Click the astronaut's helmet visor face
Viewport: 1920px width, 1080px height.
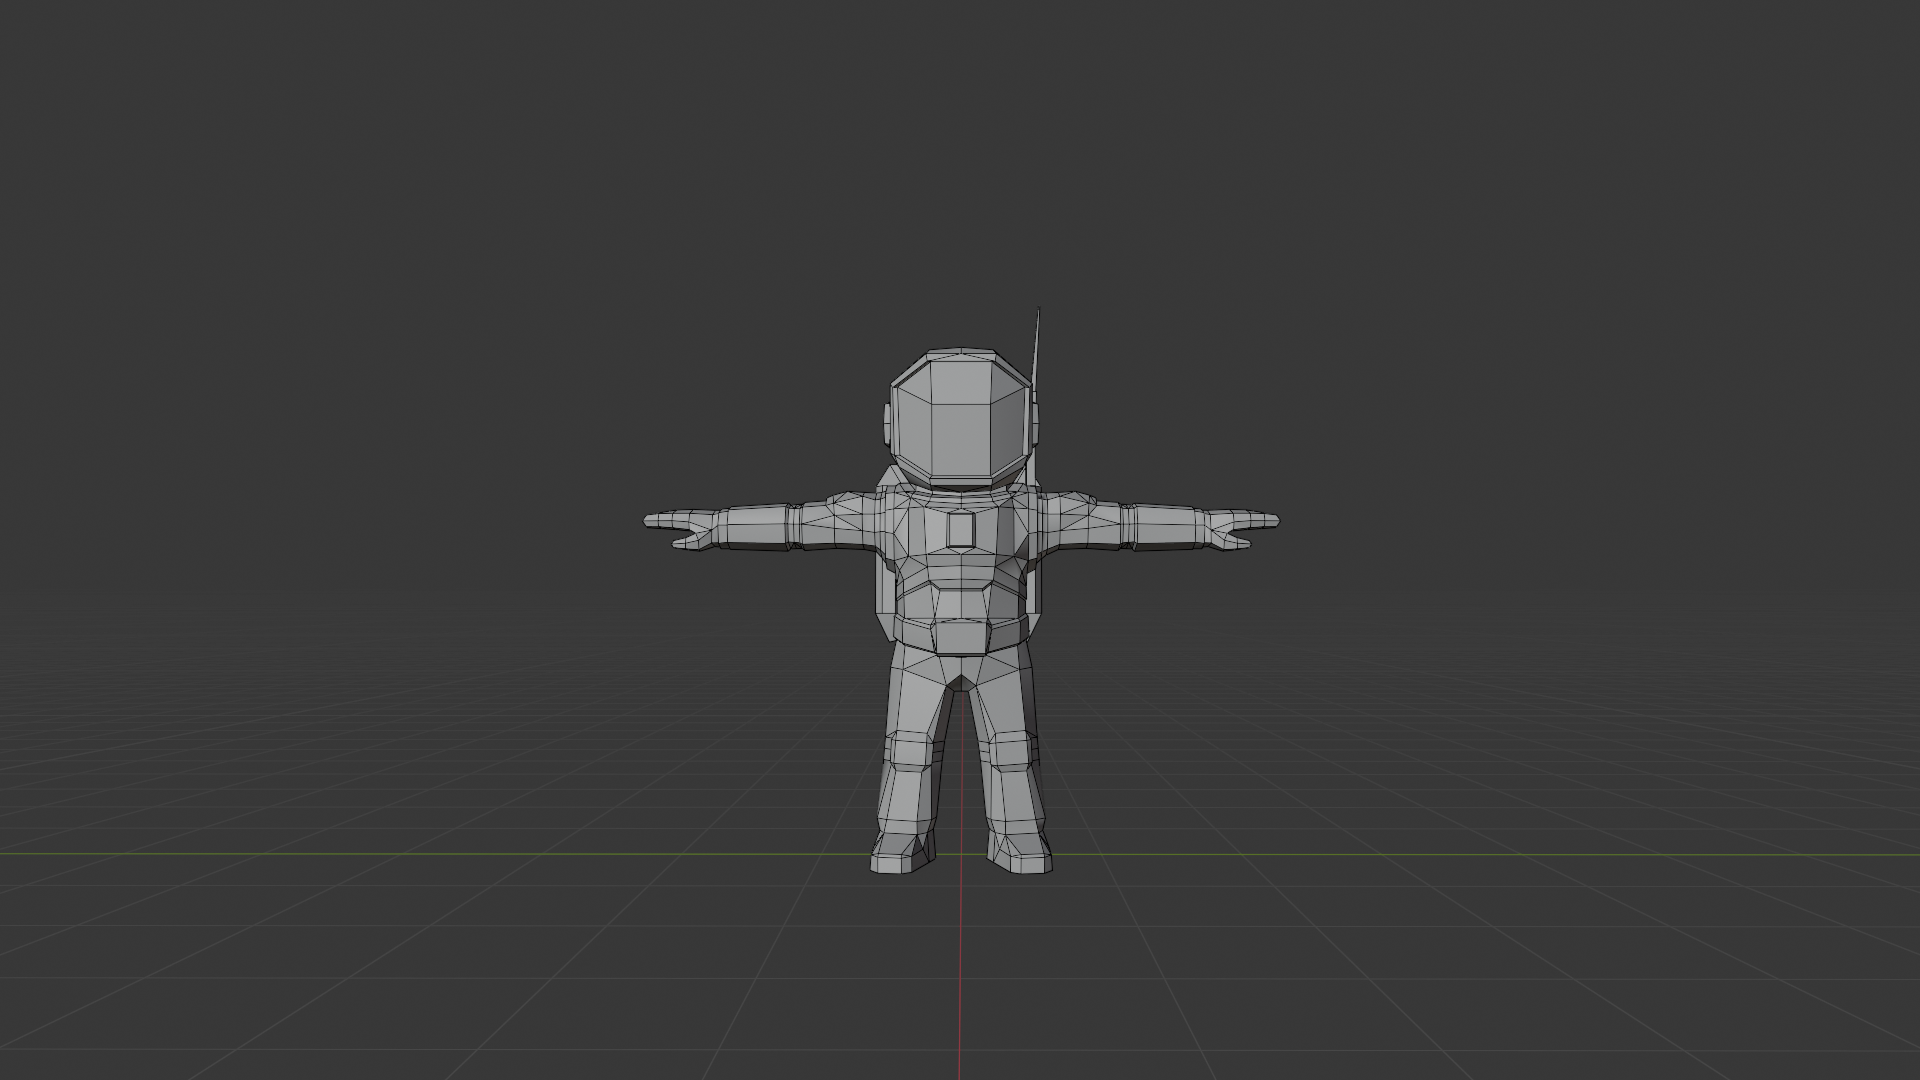(x=960, y=430)
